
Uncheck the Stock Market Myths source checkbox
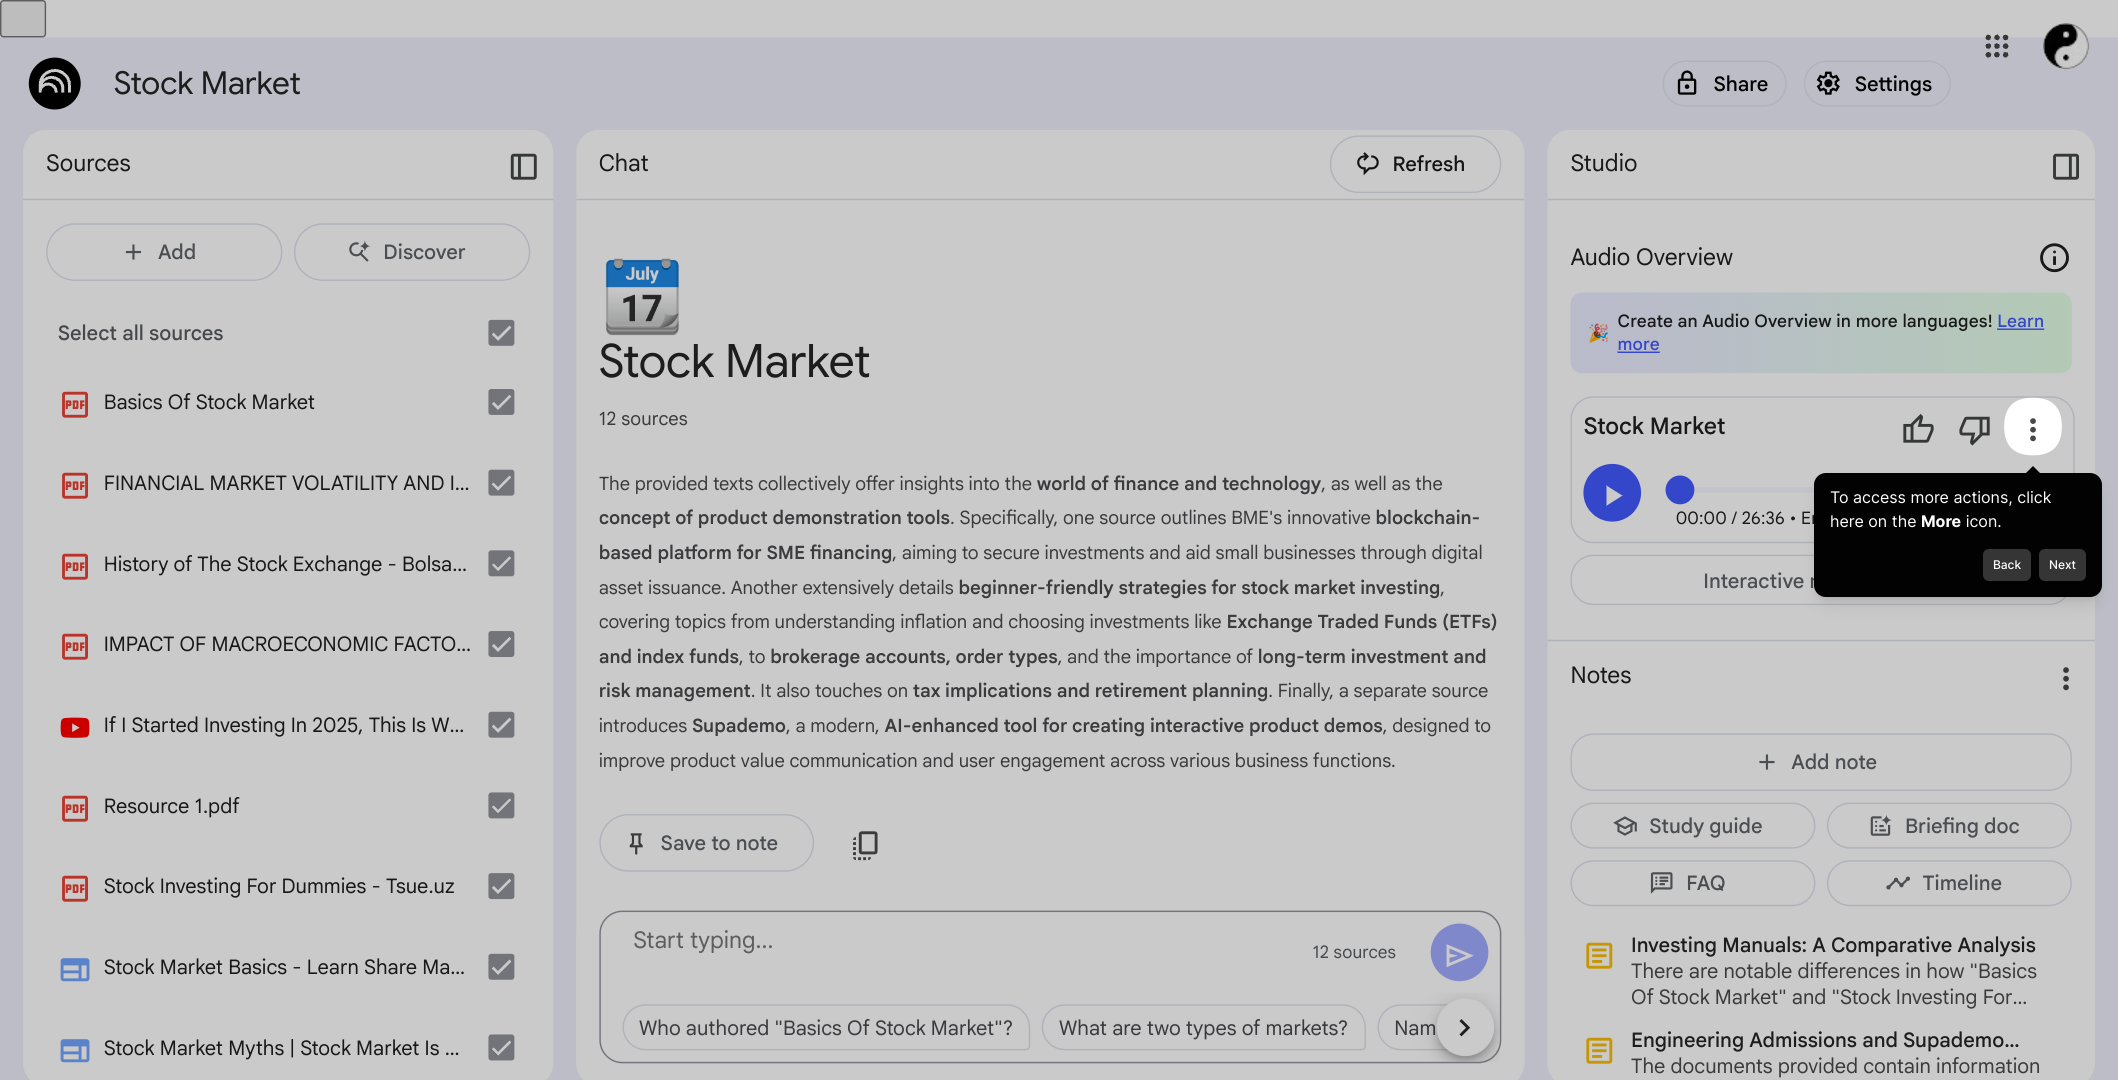[501, 1048]
